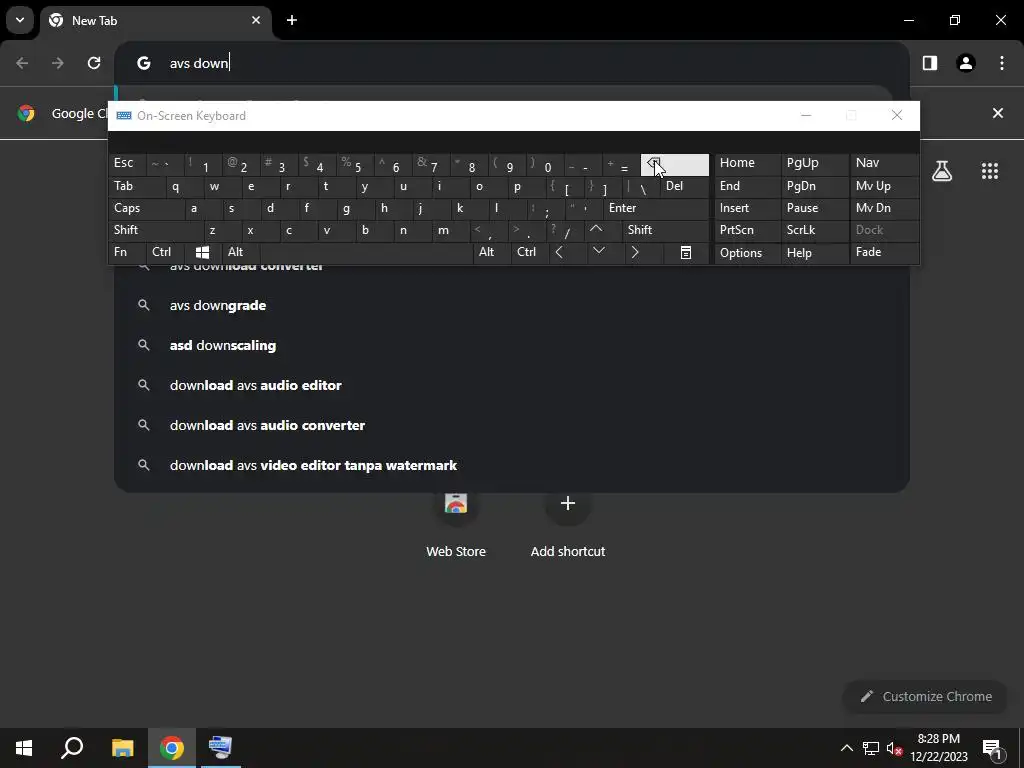This screenshot has width=1024, height=768.
Task: Click the Chrome reload page icon
Action: 94,63
